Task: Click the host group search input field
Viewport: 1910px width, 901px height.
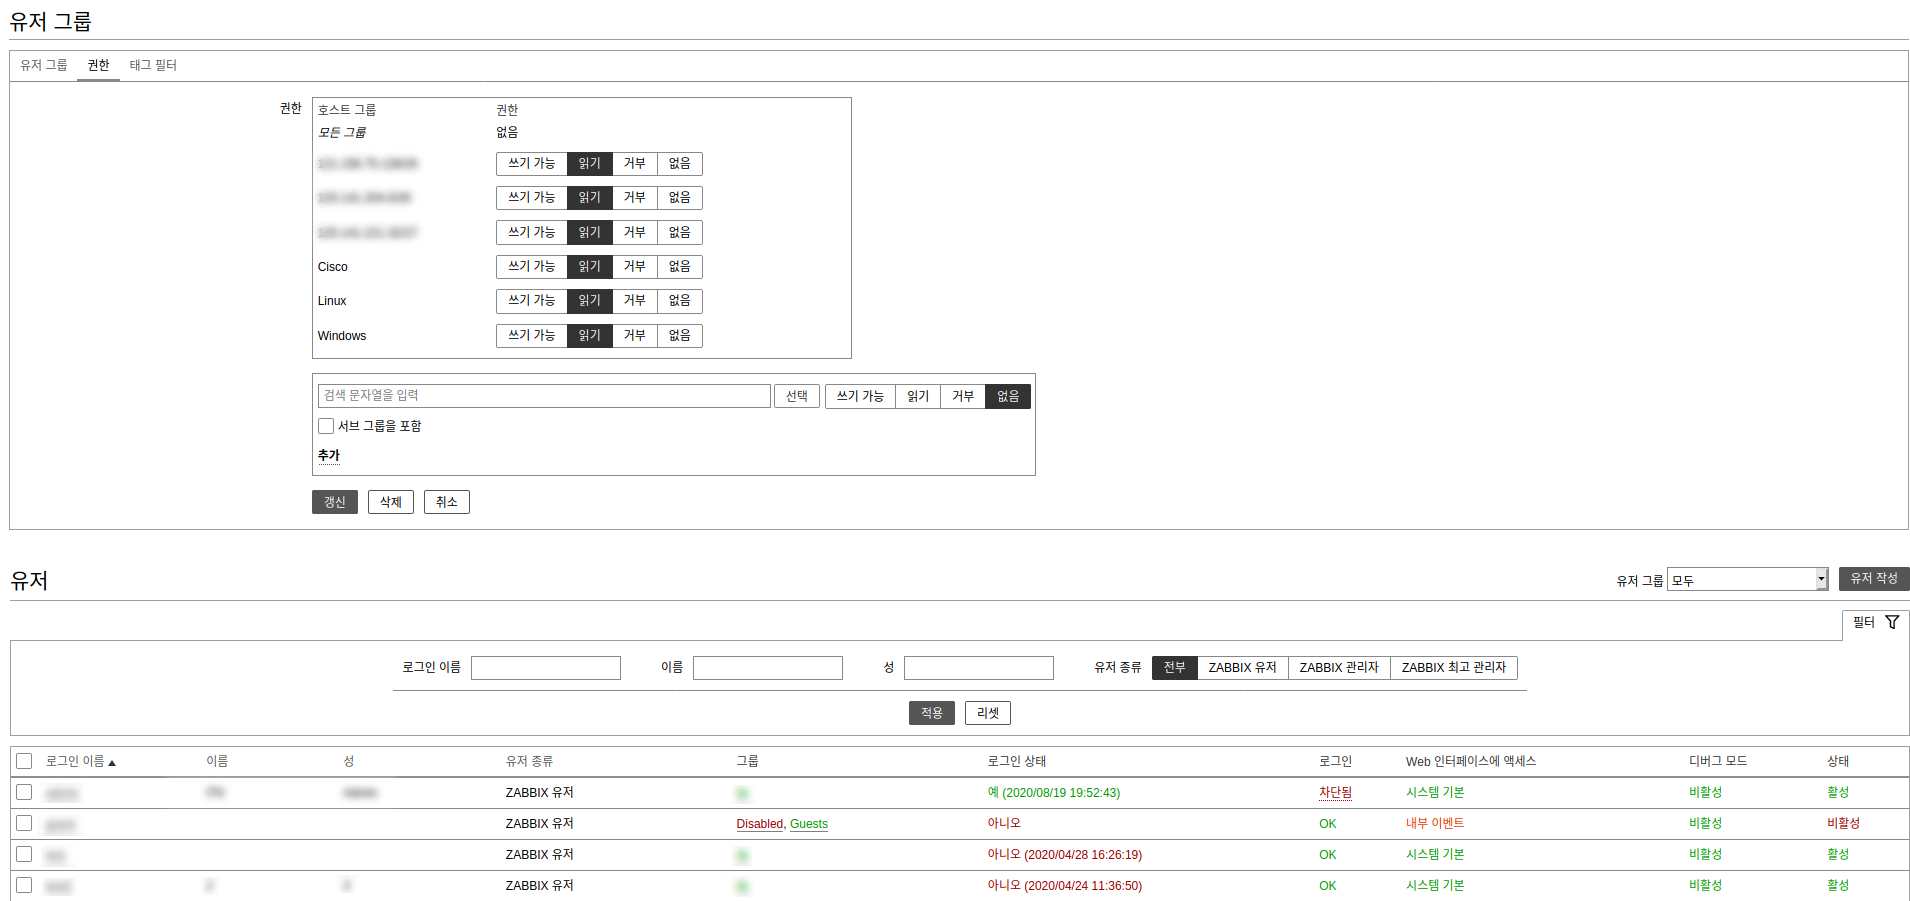Action: click(544, 396)
